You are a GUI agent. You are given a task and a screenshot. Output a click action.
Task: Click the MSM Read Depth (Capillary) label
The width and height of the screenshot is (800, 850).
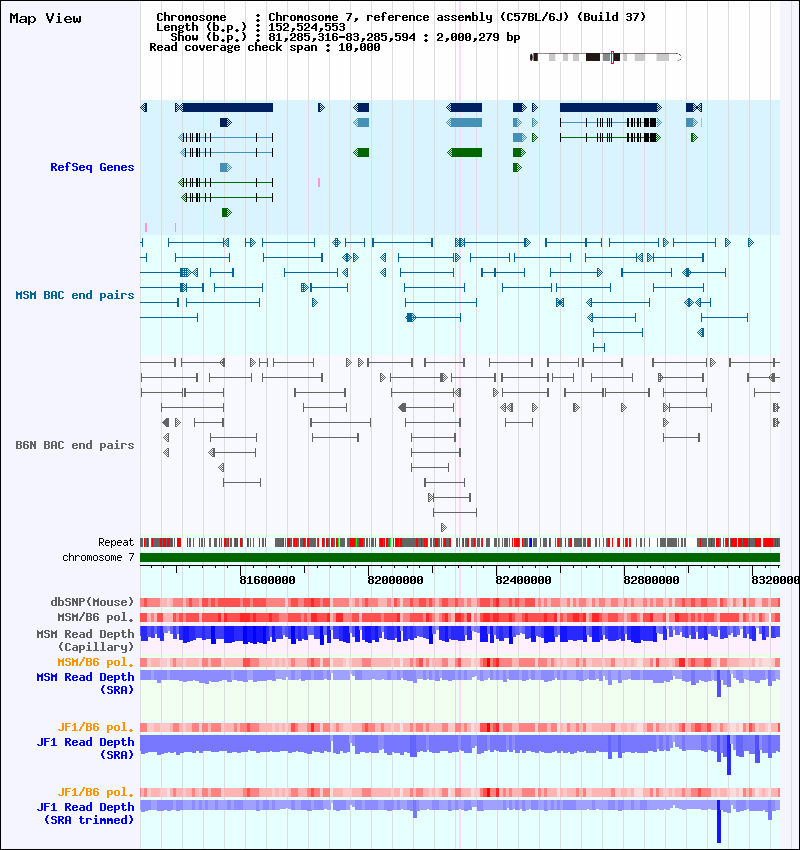pyautogui.click(x=85, y=640)
